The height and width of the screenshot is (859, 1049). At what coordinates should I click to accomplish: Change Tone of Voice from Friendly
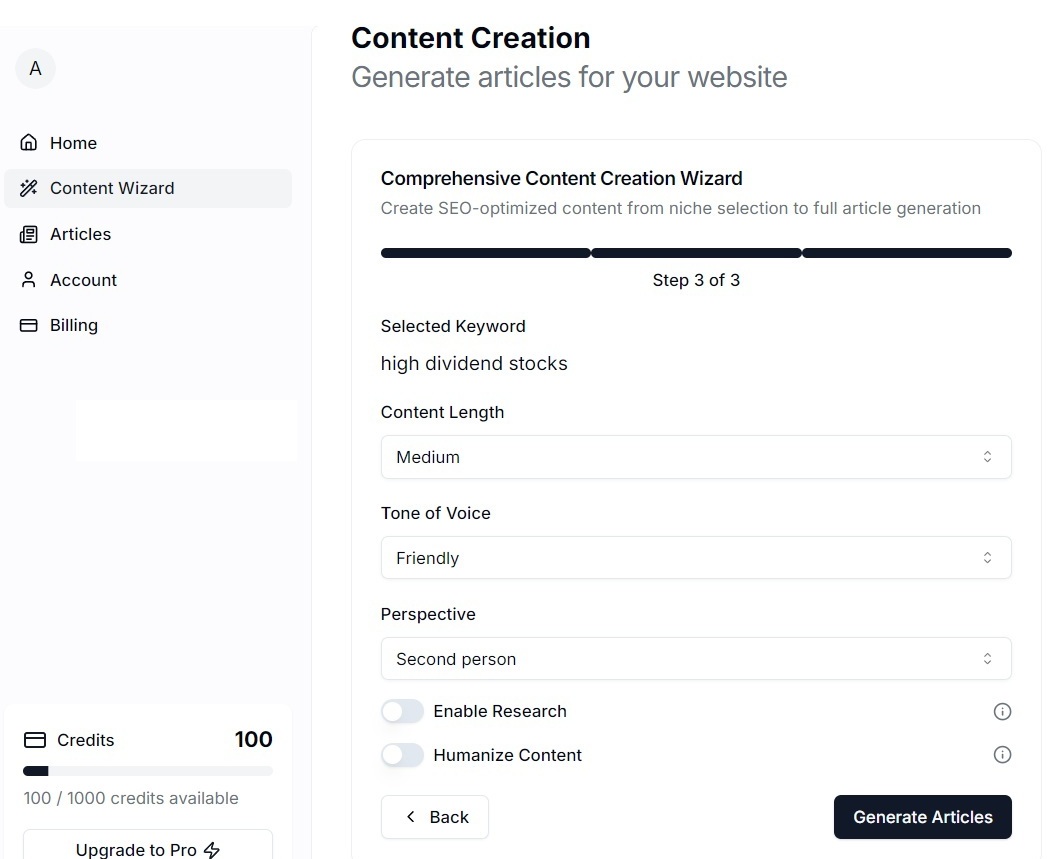[696, 557]
